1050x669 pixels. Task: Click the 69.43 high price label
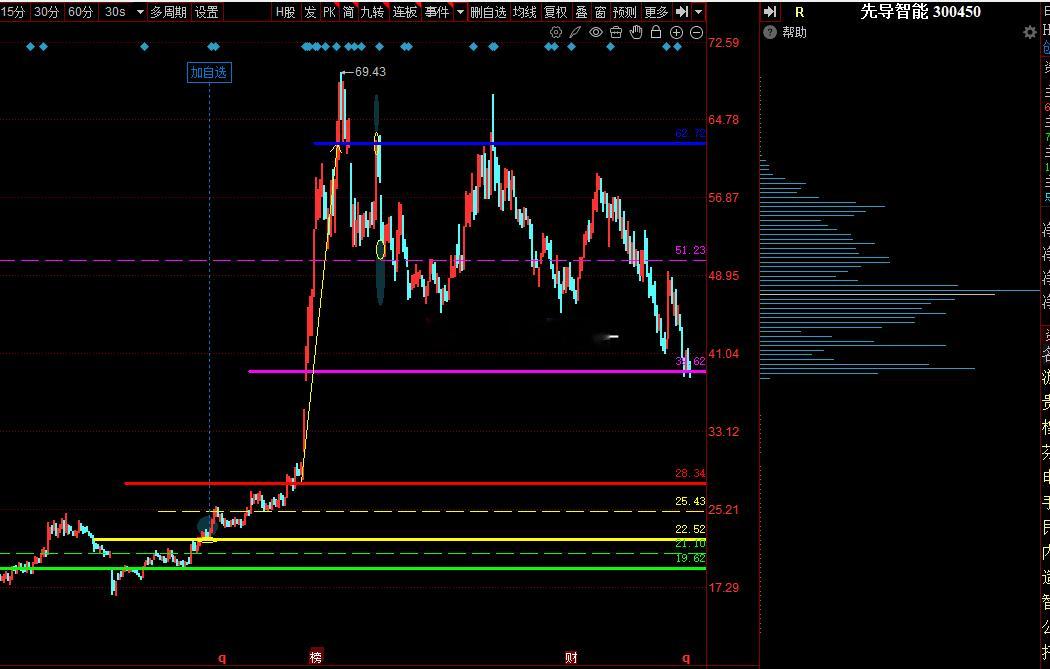pyautogui.click(x=370, y=72)
